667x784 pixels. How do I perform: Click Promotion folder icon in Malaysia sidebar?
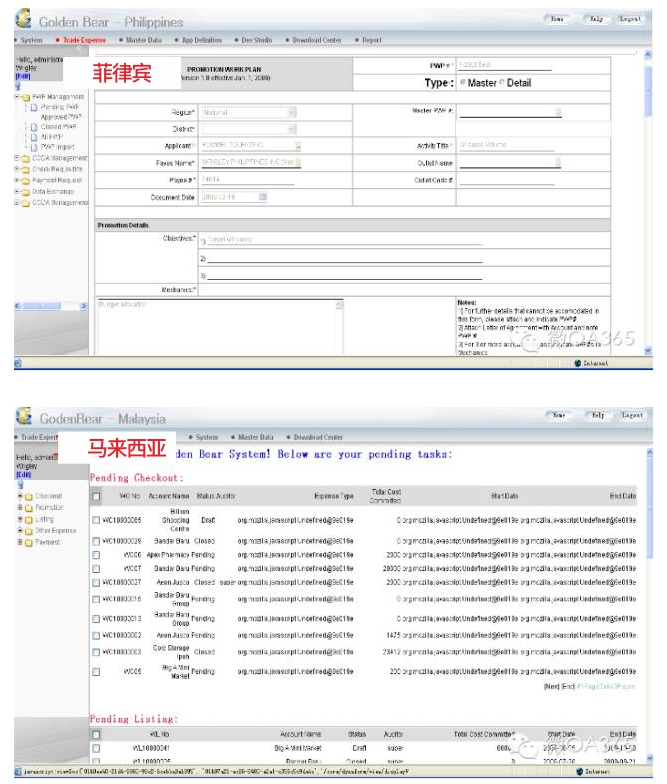coord(28,508)
